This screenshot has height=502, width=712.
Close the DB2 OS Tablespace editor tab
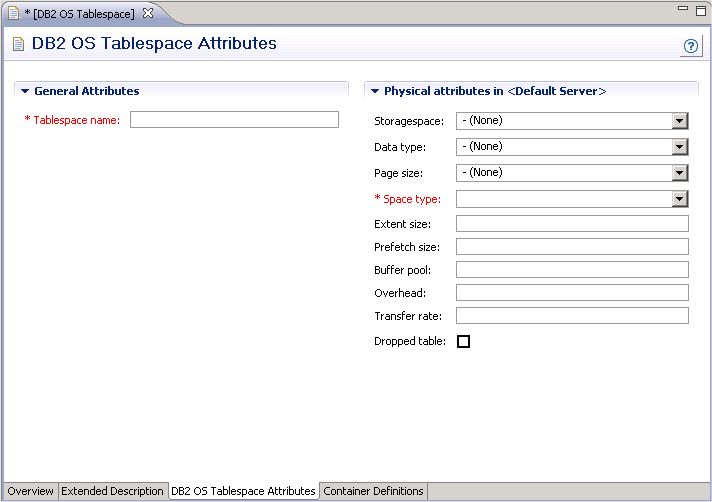coord(148,13)
